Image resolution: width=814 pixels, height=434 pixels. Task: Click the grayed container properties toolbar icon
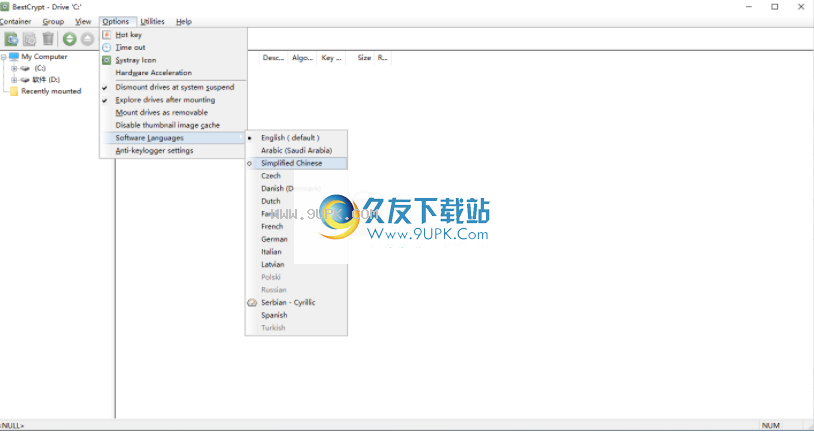tap(30, 39)
